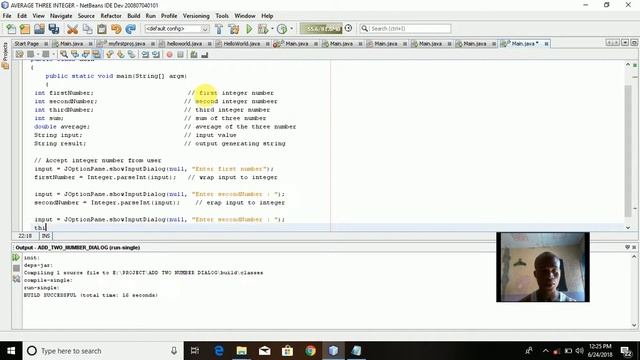Viewport: 640px width, 360px height.
Task: Click the Output panel vertical scrollbar
Action: point(634,291)
